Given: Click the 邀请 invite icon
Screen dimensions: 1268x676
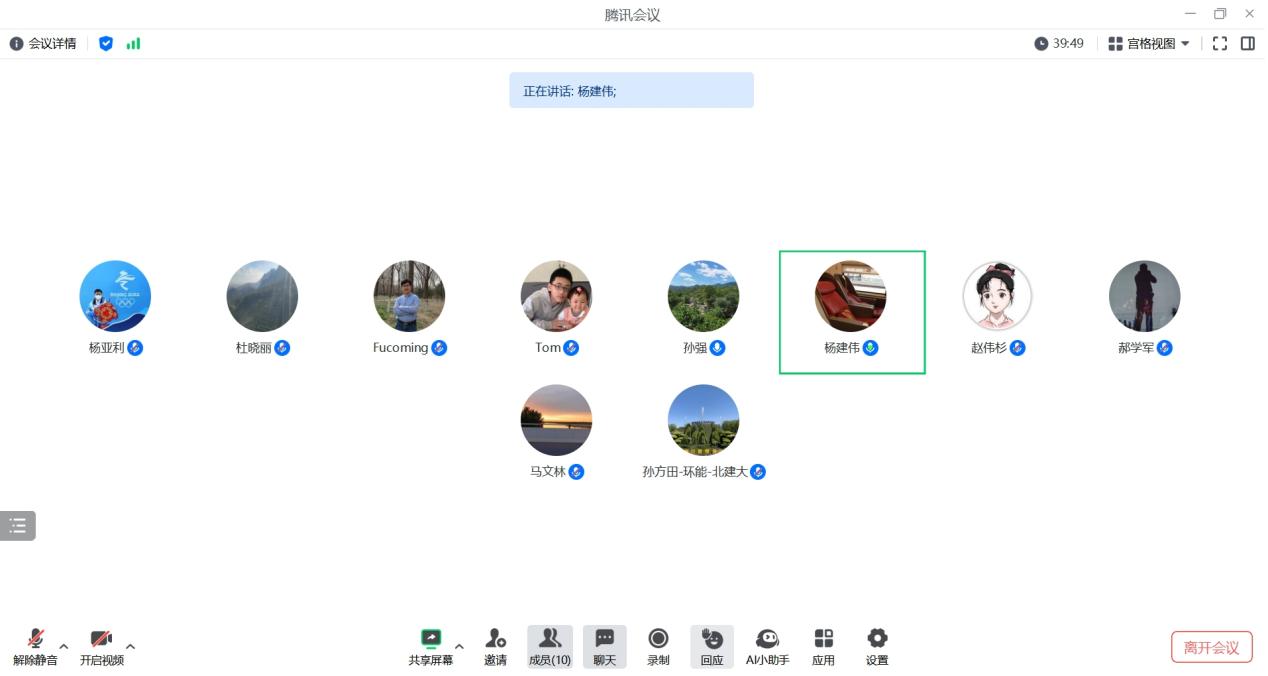Looking at the screenshot, I should coord(495,646).
